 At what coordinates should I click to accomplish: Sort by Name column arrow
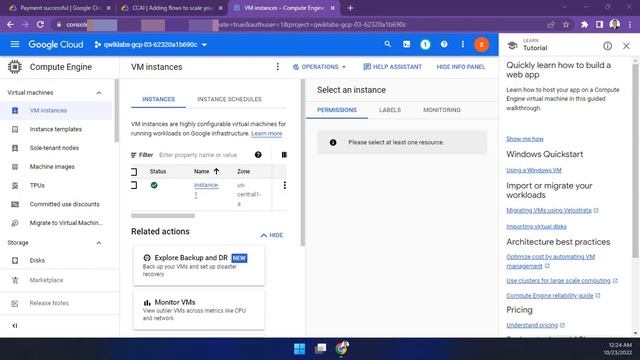tap(216, 171)
